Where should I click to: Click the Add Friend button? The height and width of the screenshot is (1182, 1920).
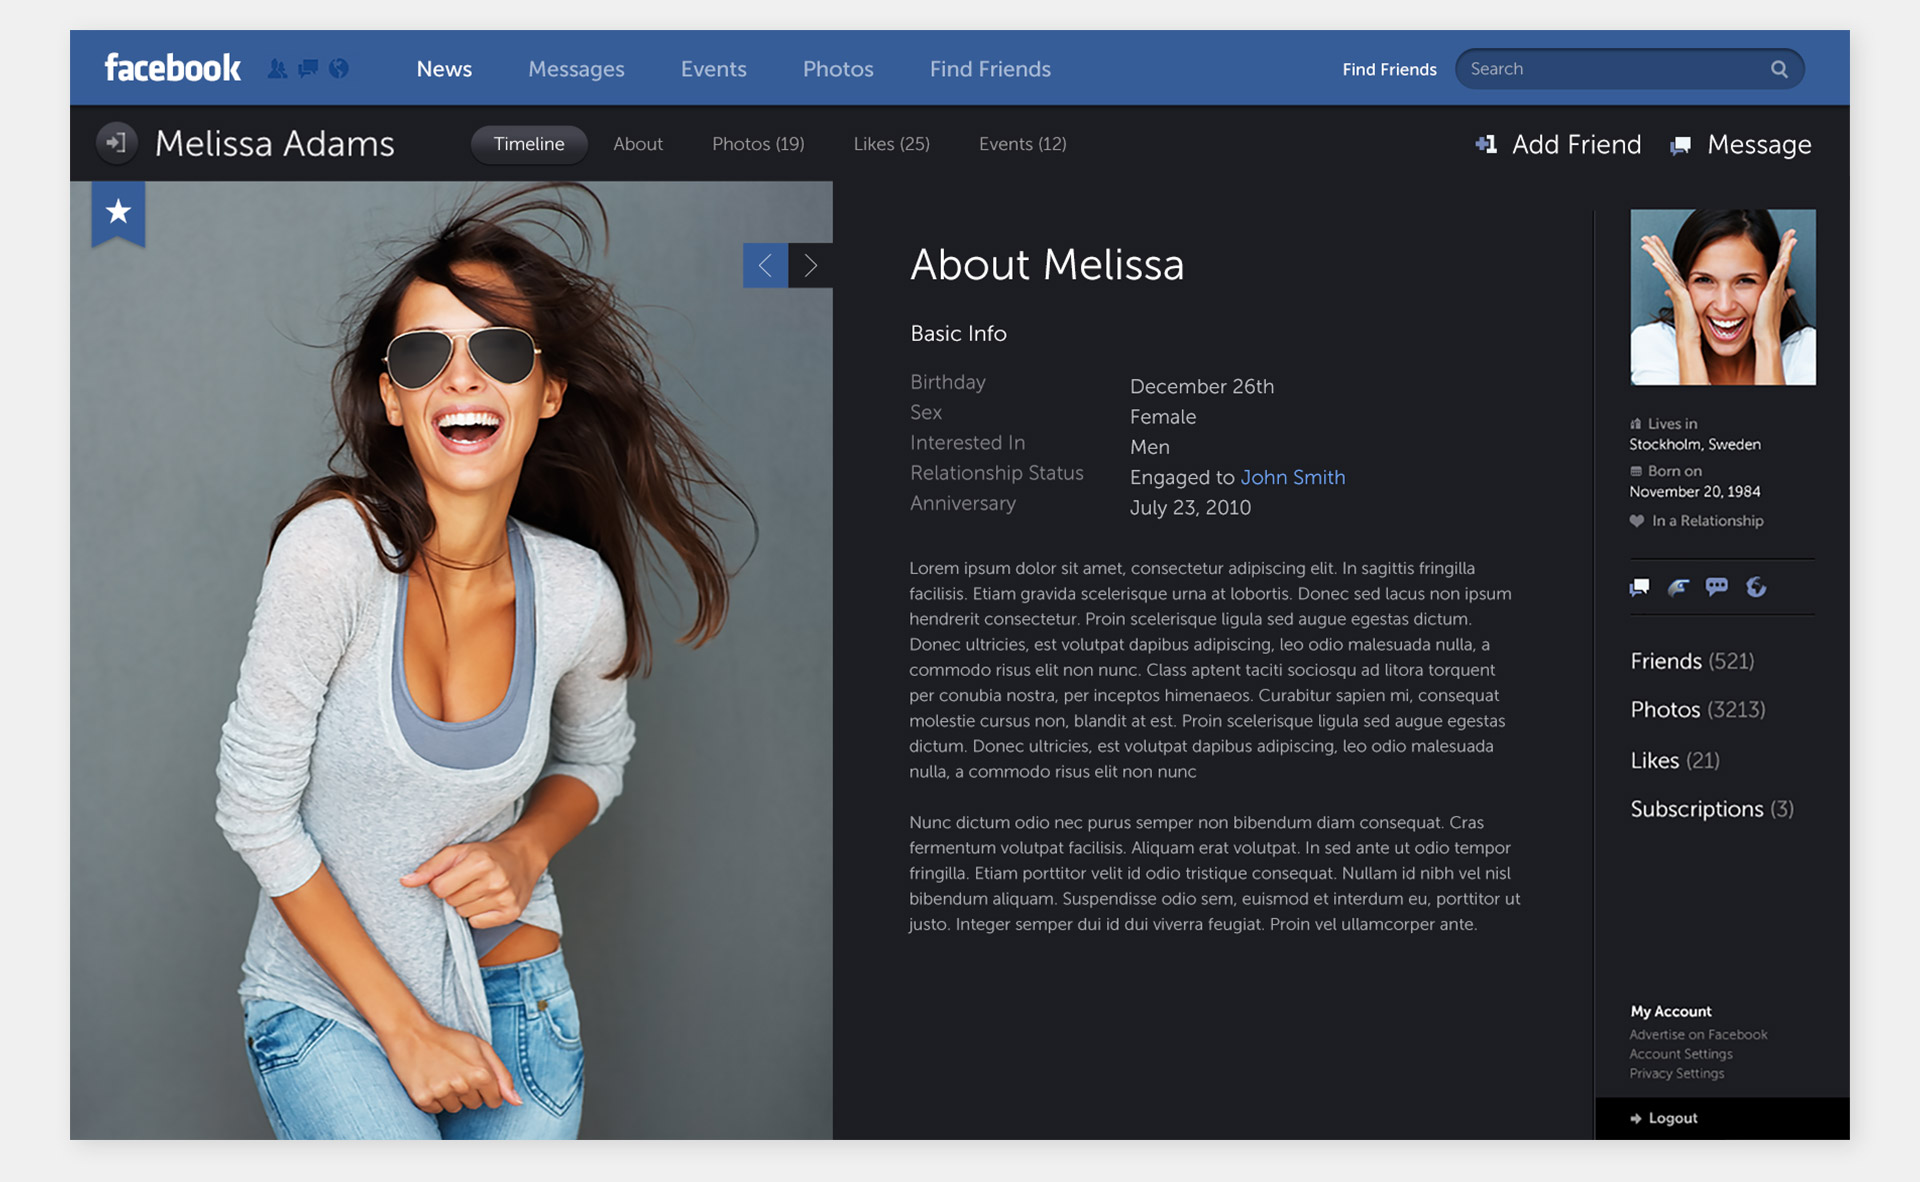click(1558, 145)
